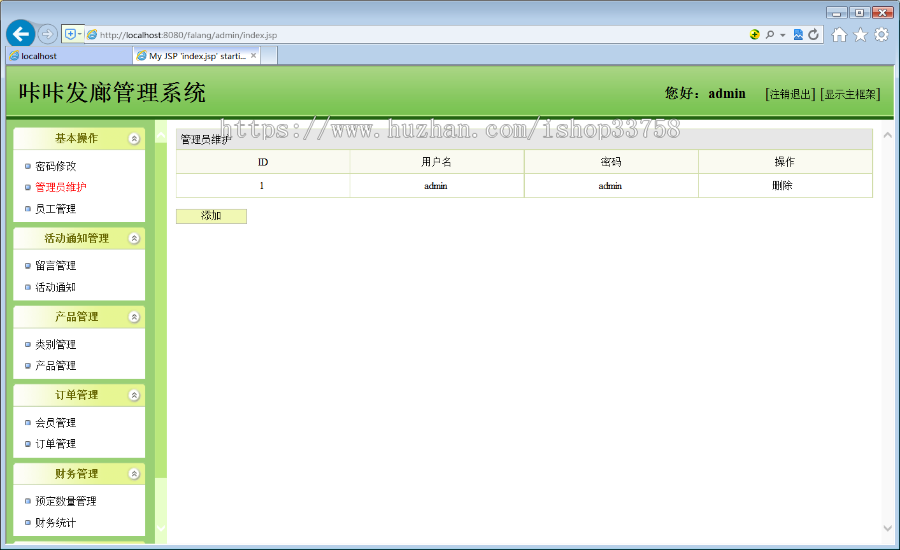This screenshot has width=900, height=550.
Task: Click the 添加 button
Action: pos(211,216)
